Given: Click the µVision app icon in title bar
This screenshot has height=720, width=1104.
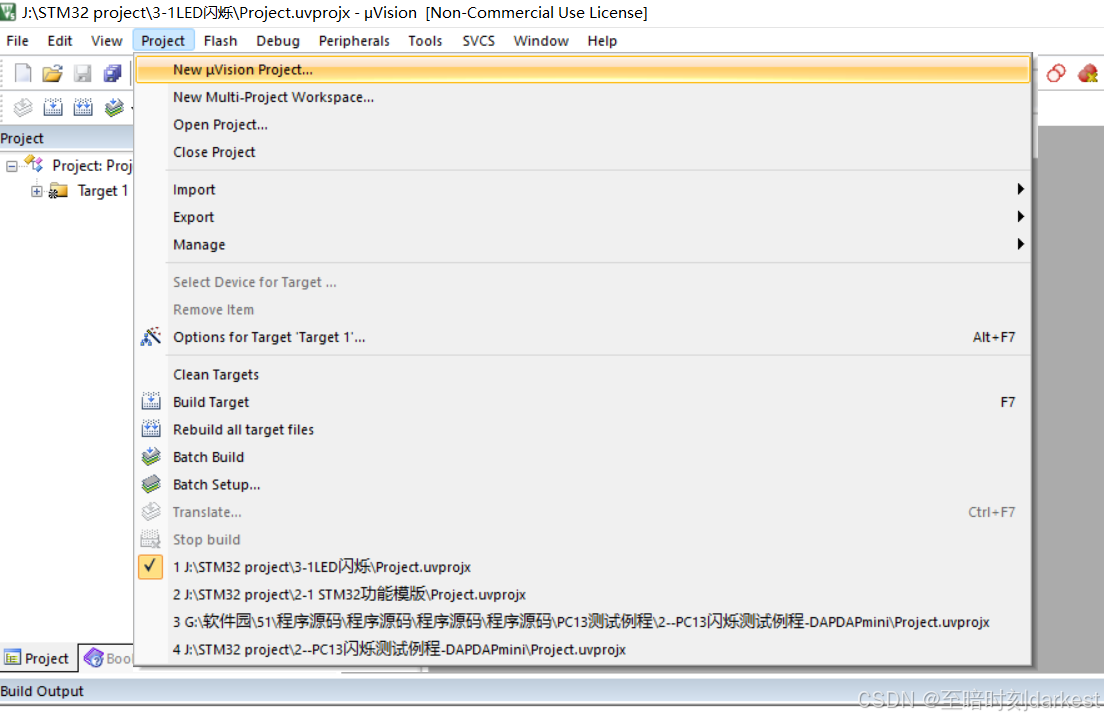Looking at the screenshot, I should [8, 12].
